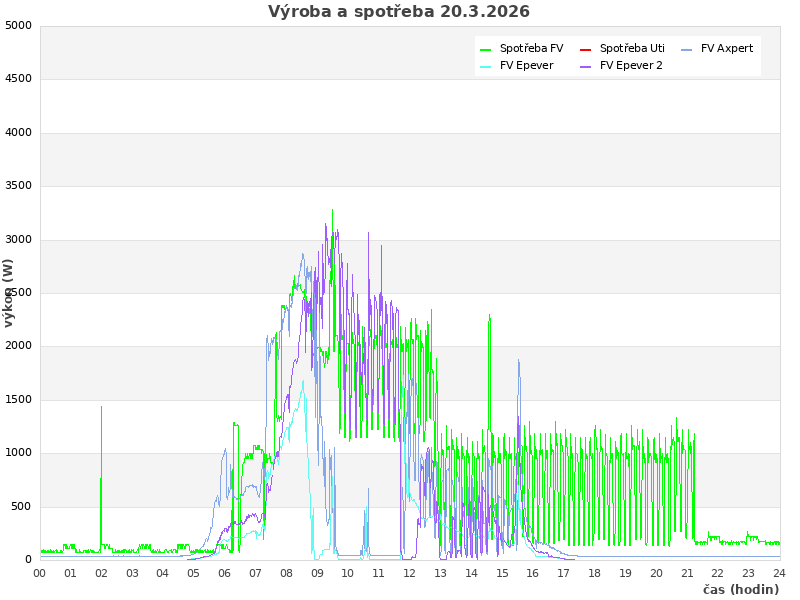The height and width of the screenshot is (600, 800).
Task: Click the purple FV Epever 2 legend swatch
Action: click(586, 66)
